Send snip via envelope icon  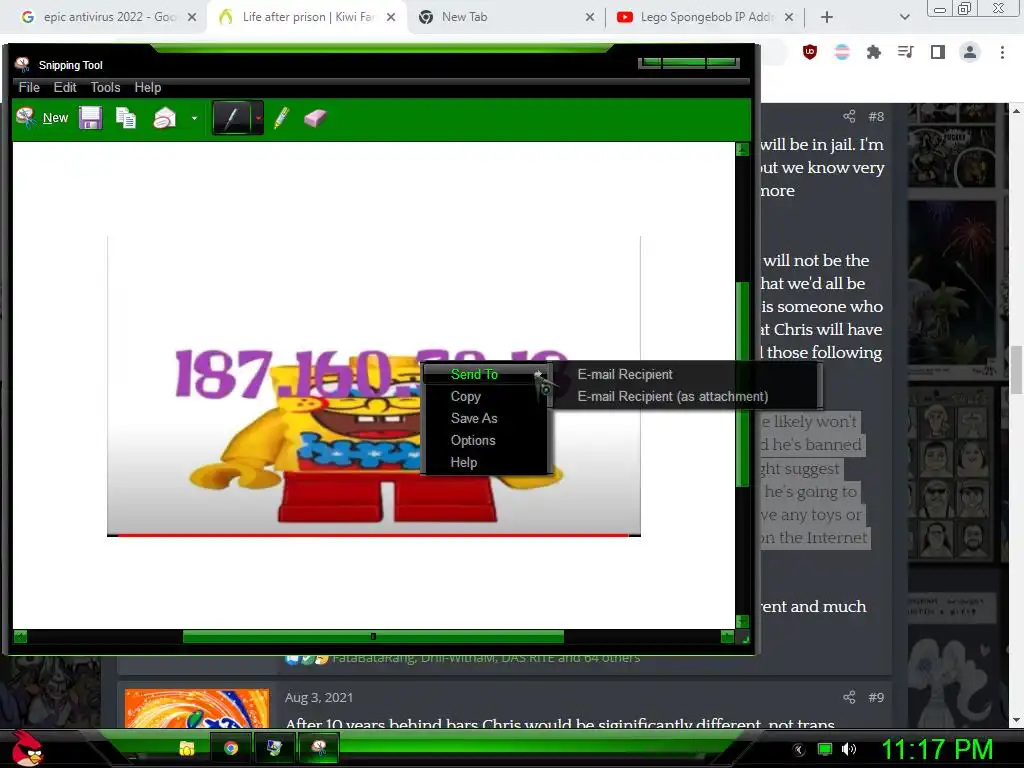(x=165, y=118)
